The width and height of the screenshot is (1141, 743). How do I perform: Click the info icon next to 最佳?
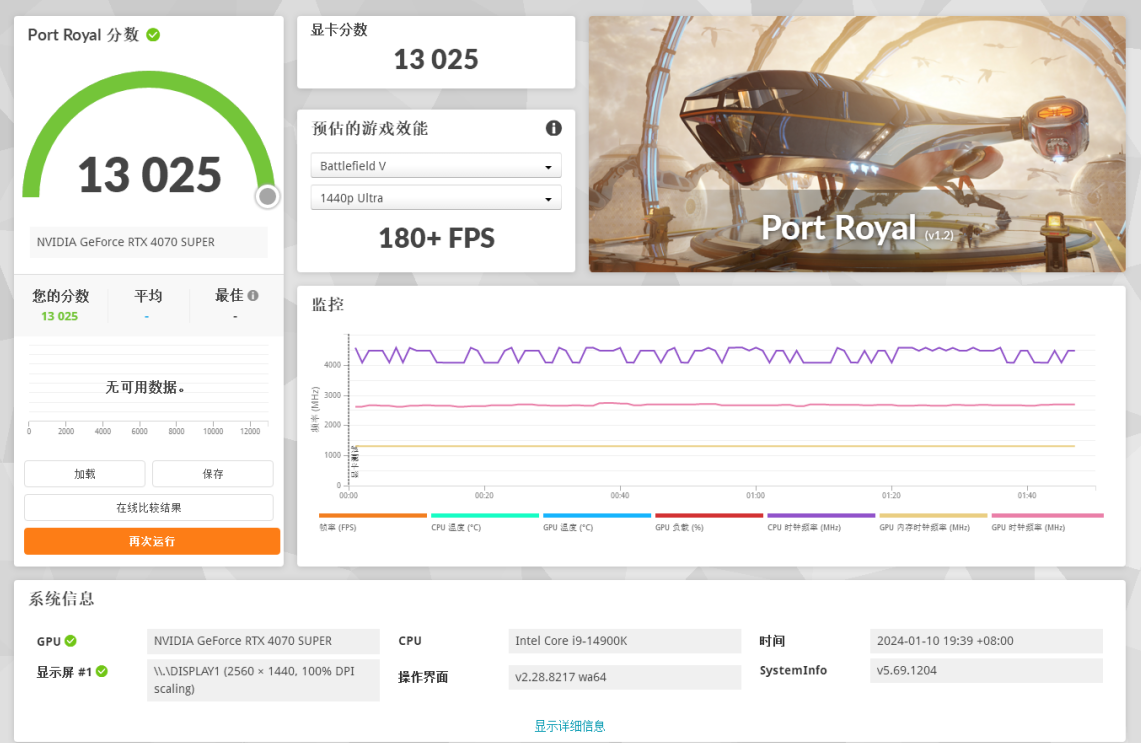(253, 295)
